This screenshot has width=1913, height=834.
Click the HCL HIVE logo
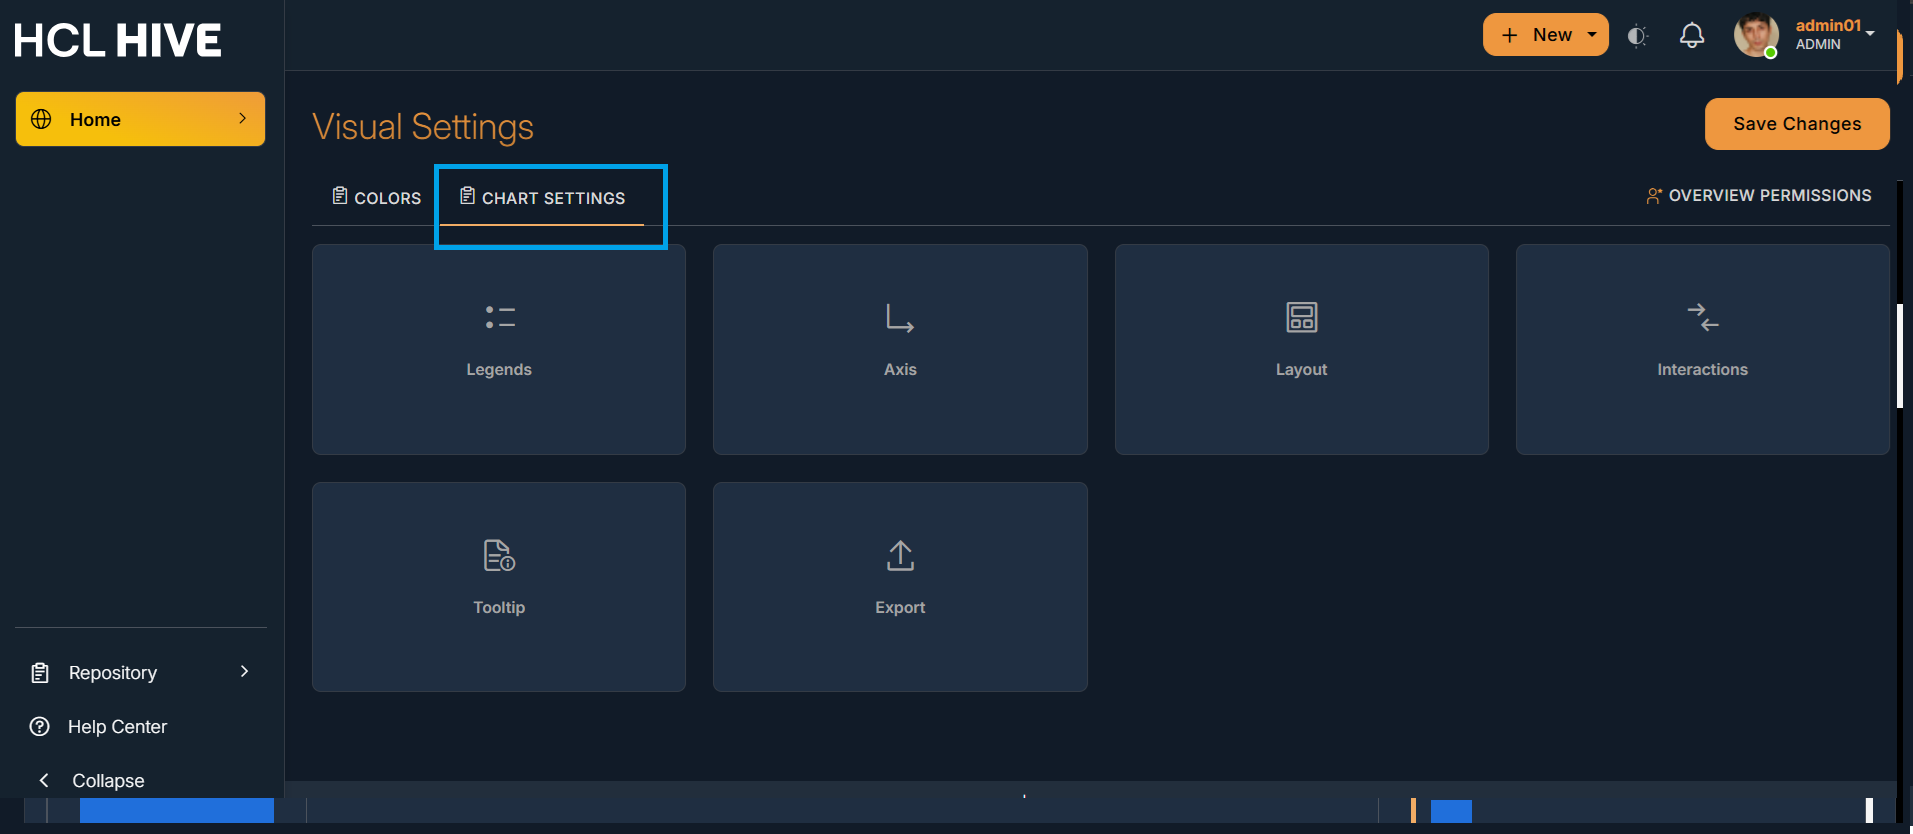pos(118,41)
